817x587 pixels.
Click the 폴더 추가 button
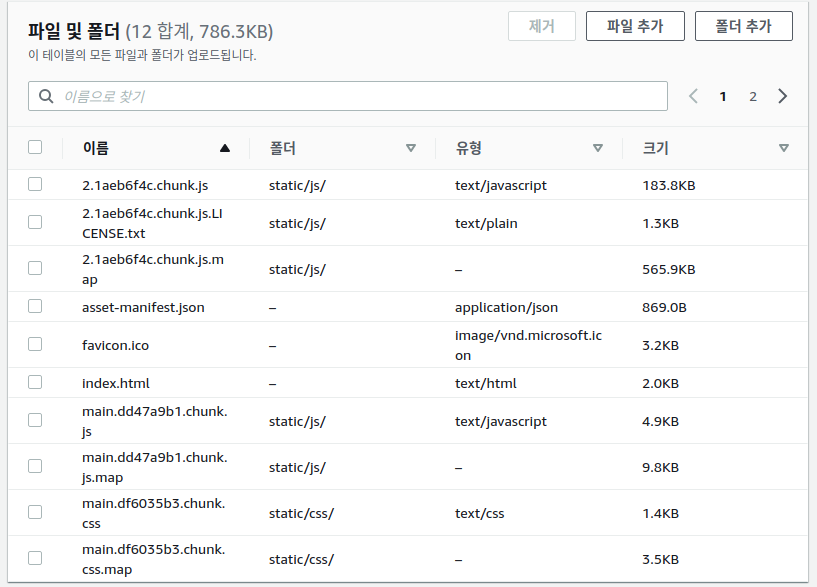[744, 26]
